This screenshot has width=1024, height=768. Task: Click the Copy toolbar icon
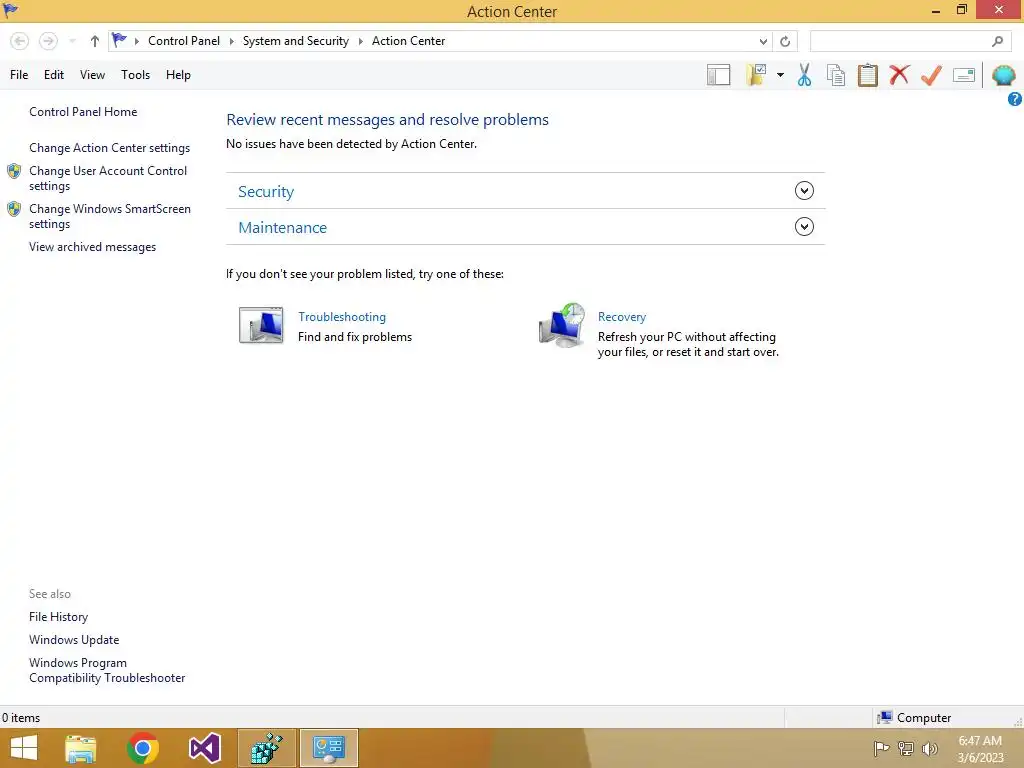[x=836, y=75]
